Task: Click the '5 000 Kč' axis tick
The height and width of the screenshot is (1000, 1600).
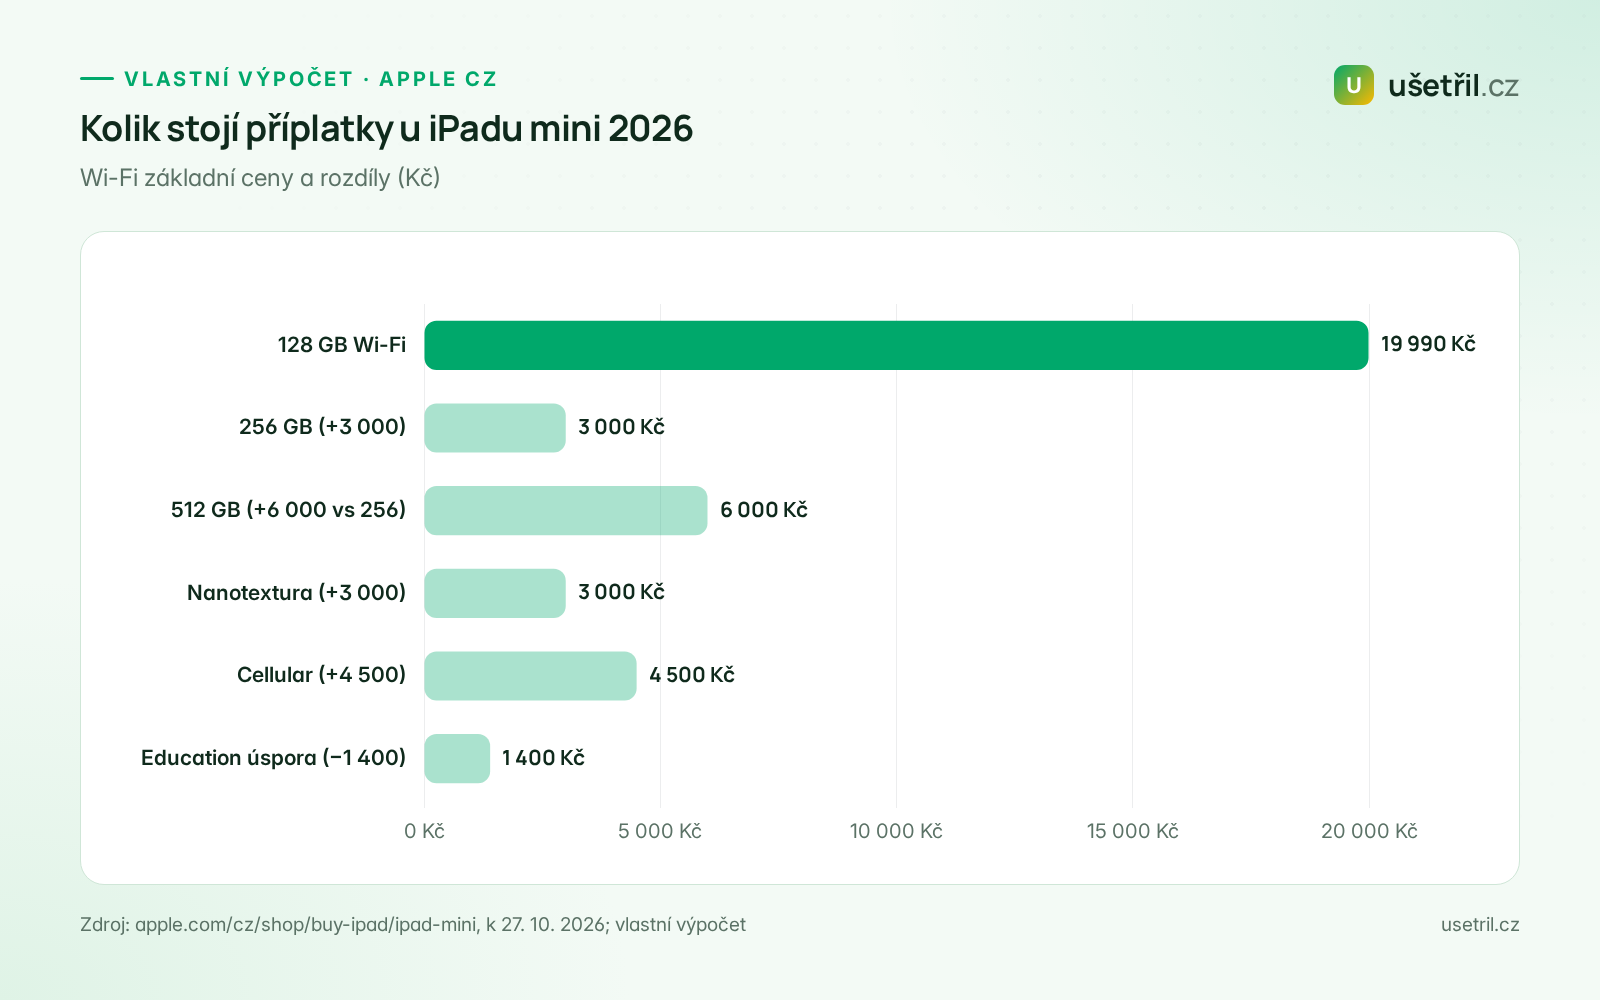Action: pyautogui.click(x=660, y=831)
